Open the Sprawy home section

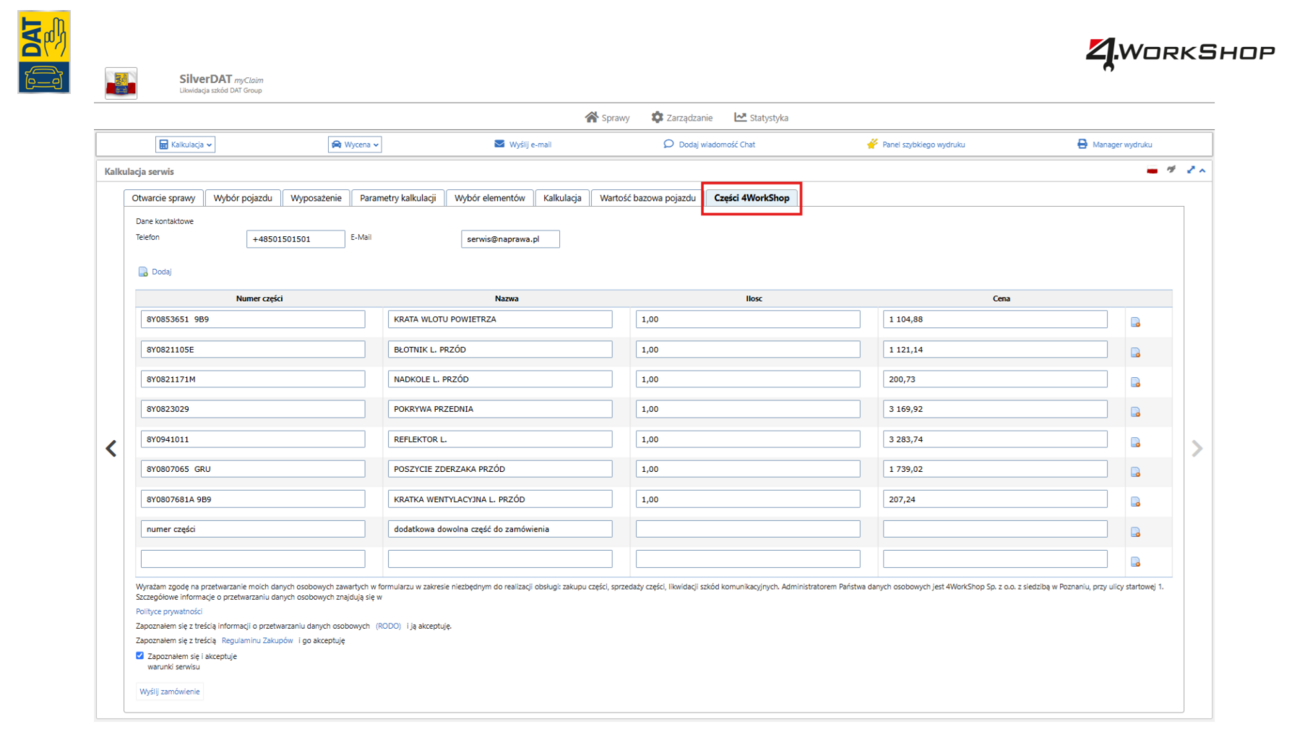click(607, 118)
